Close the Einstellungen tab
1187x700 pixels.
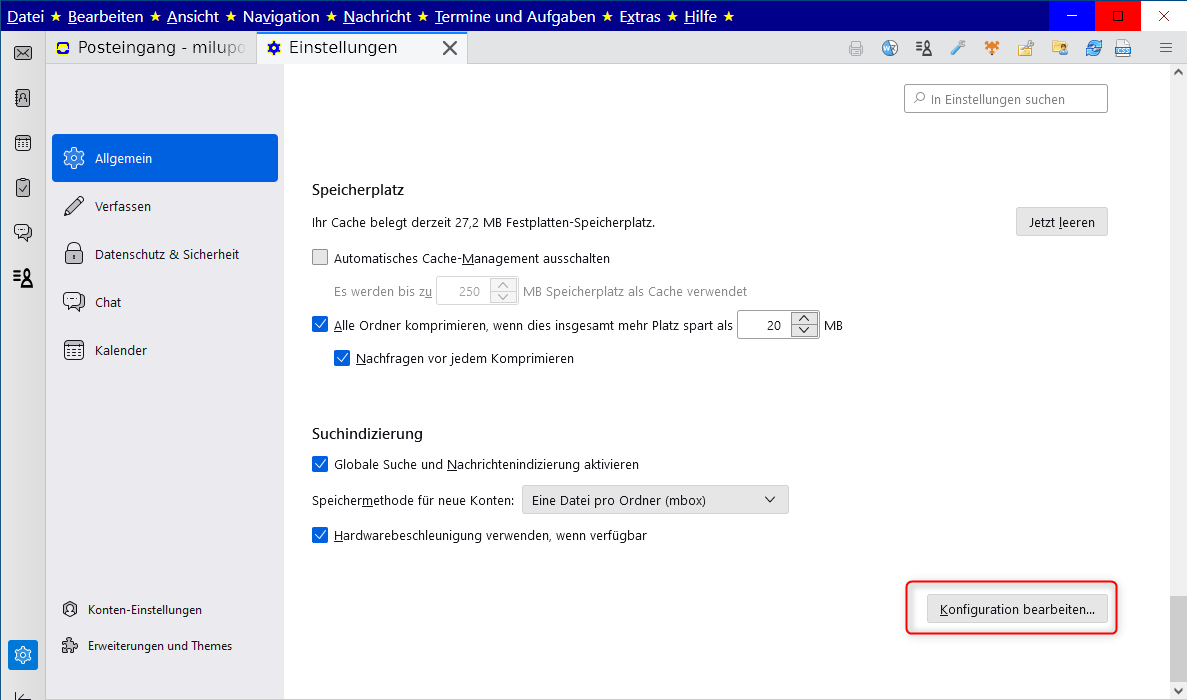tap(450, 48)
